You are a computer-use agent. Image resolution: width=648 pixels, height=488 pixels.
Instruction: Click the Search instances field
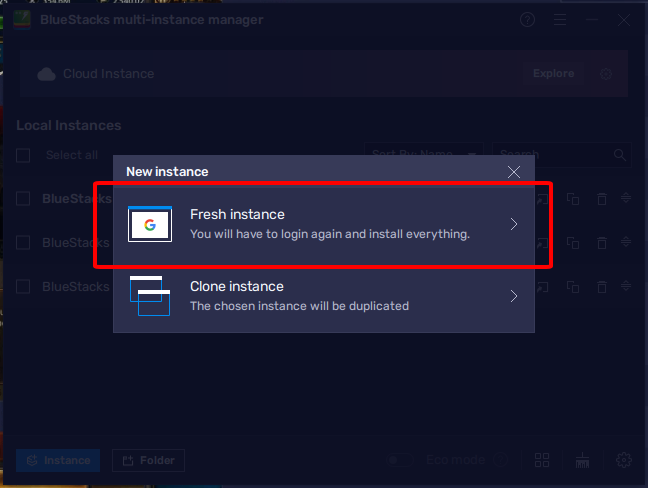(560, 155)
